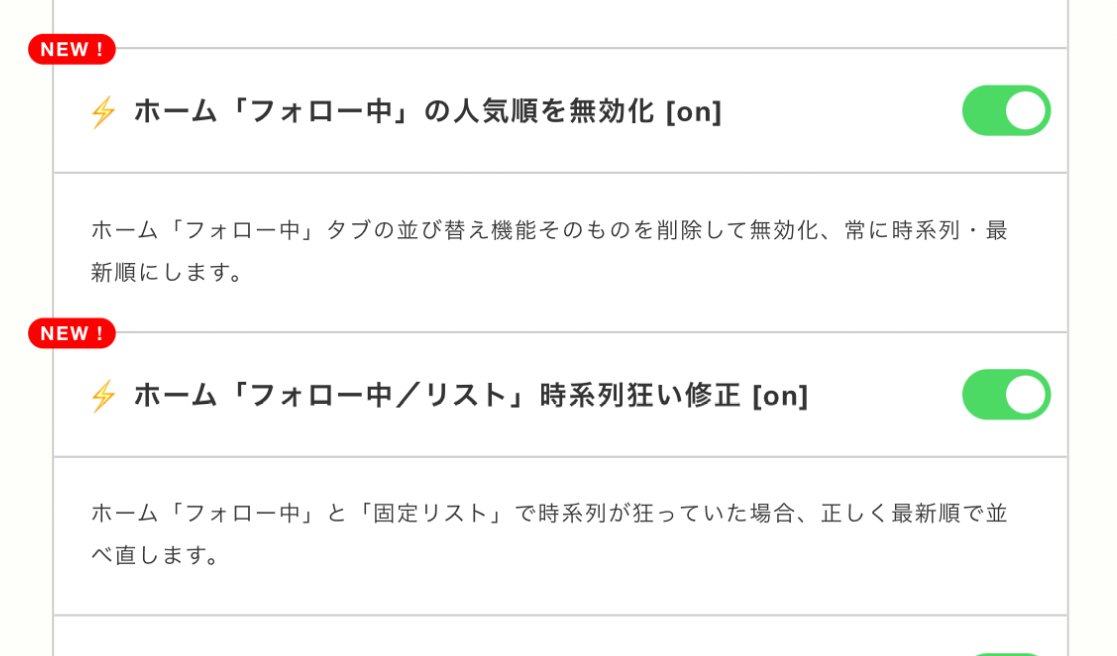Click the [on] indicator beside 時系列狂い修正
This screenshot has height=656, width=1117.
click(x=783, y=395)
